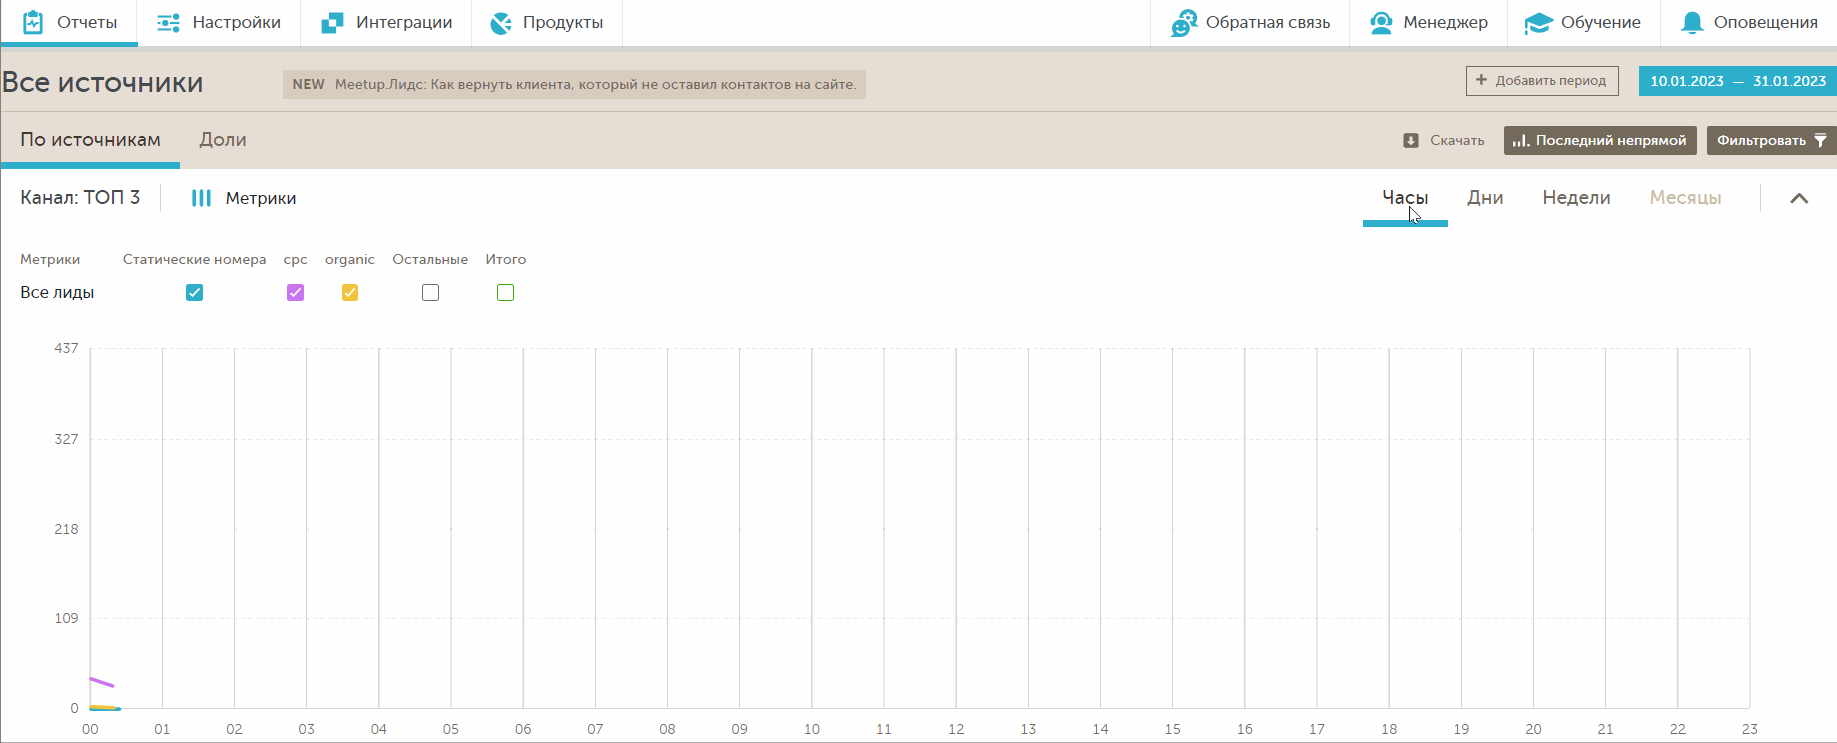The height and width of the screenshot is (743, 1837).
Task: Open the Канал: ТОП 3 selector
Action: [x=80, y=198]
